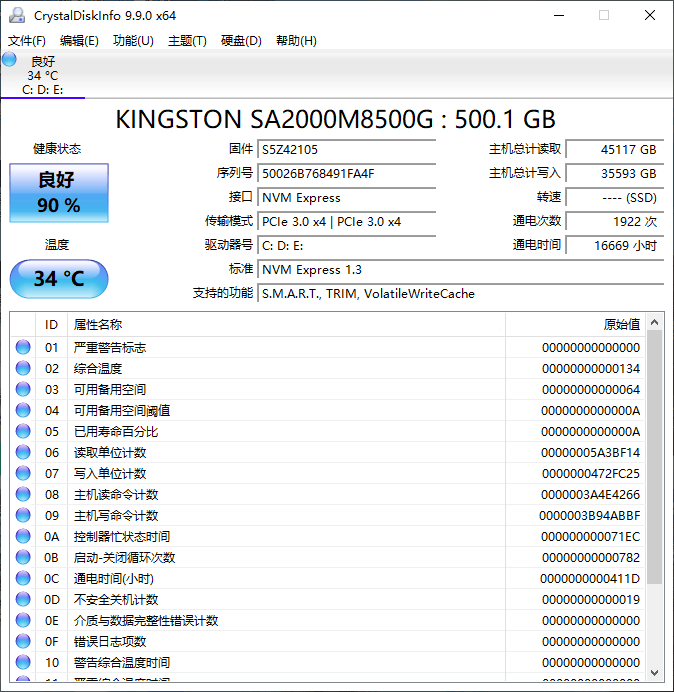Viewport: 674px width, 692px height.
Task: Open the 帮助(H) menu
Action: [296, 41]
